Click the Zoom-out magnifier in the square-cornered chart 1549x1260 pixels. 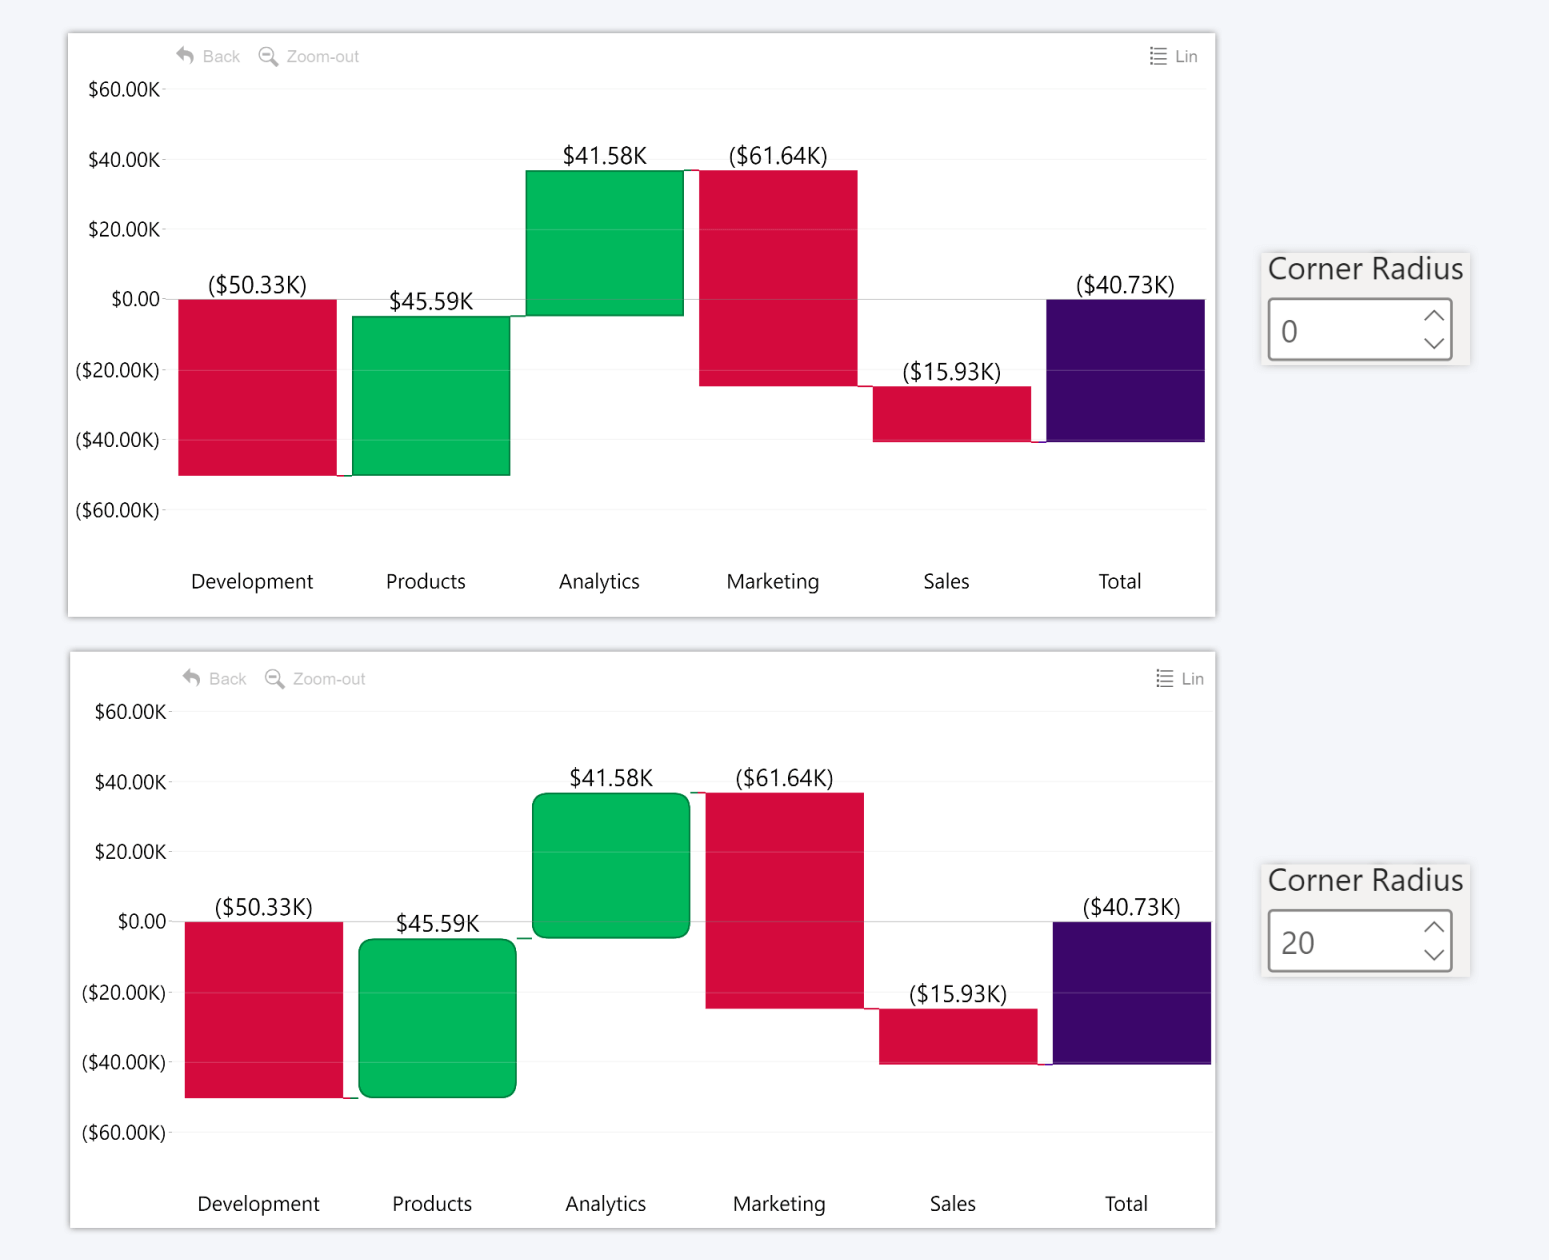pyautogui.click(x=268, y=56)
